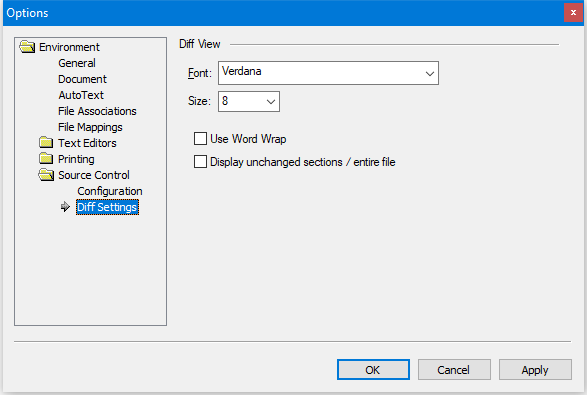The height and width of the screenshot is (395, 587).
Task: Check Display unchanged sections / entire file
Action: [200, 162]
